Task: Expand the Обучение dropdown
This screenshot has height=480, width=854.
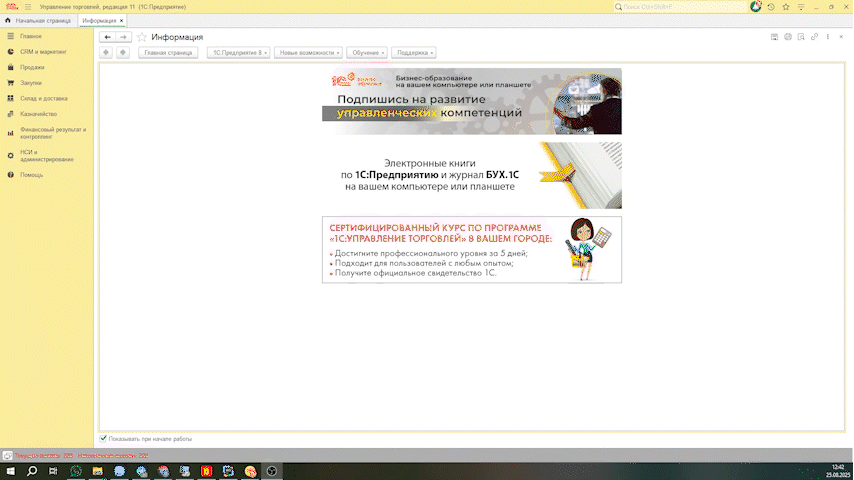Action: pyautogui.click(x=367, y=53)
